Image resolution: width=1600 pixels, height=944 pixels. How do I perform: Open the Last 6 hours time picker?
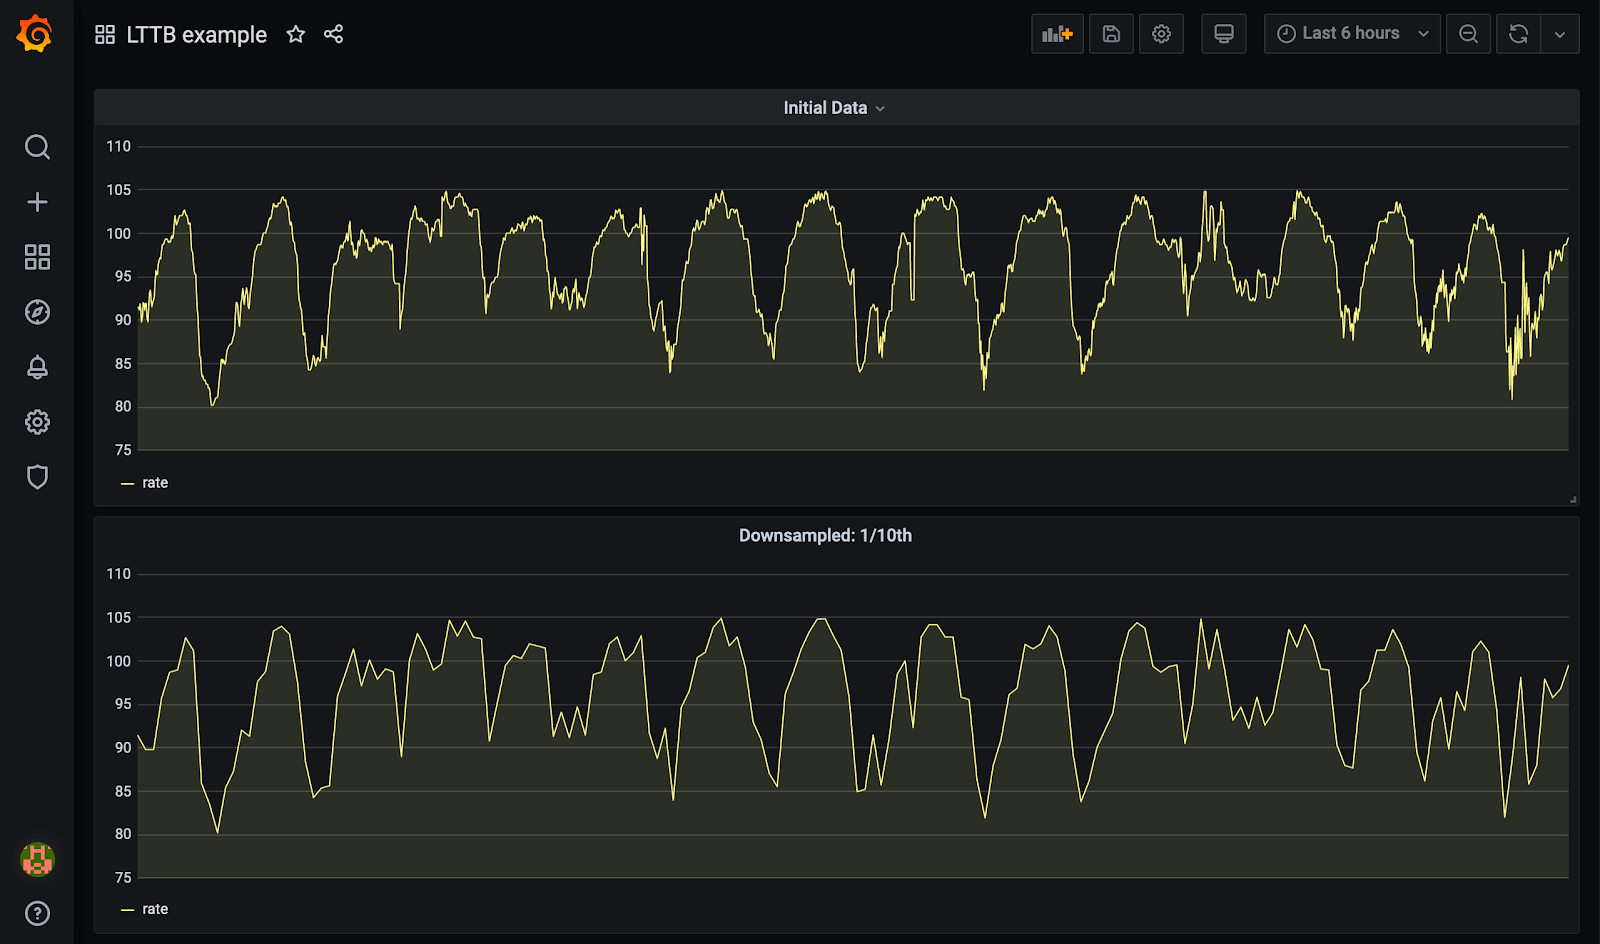[1351, 34]
